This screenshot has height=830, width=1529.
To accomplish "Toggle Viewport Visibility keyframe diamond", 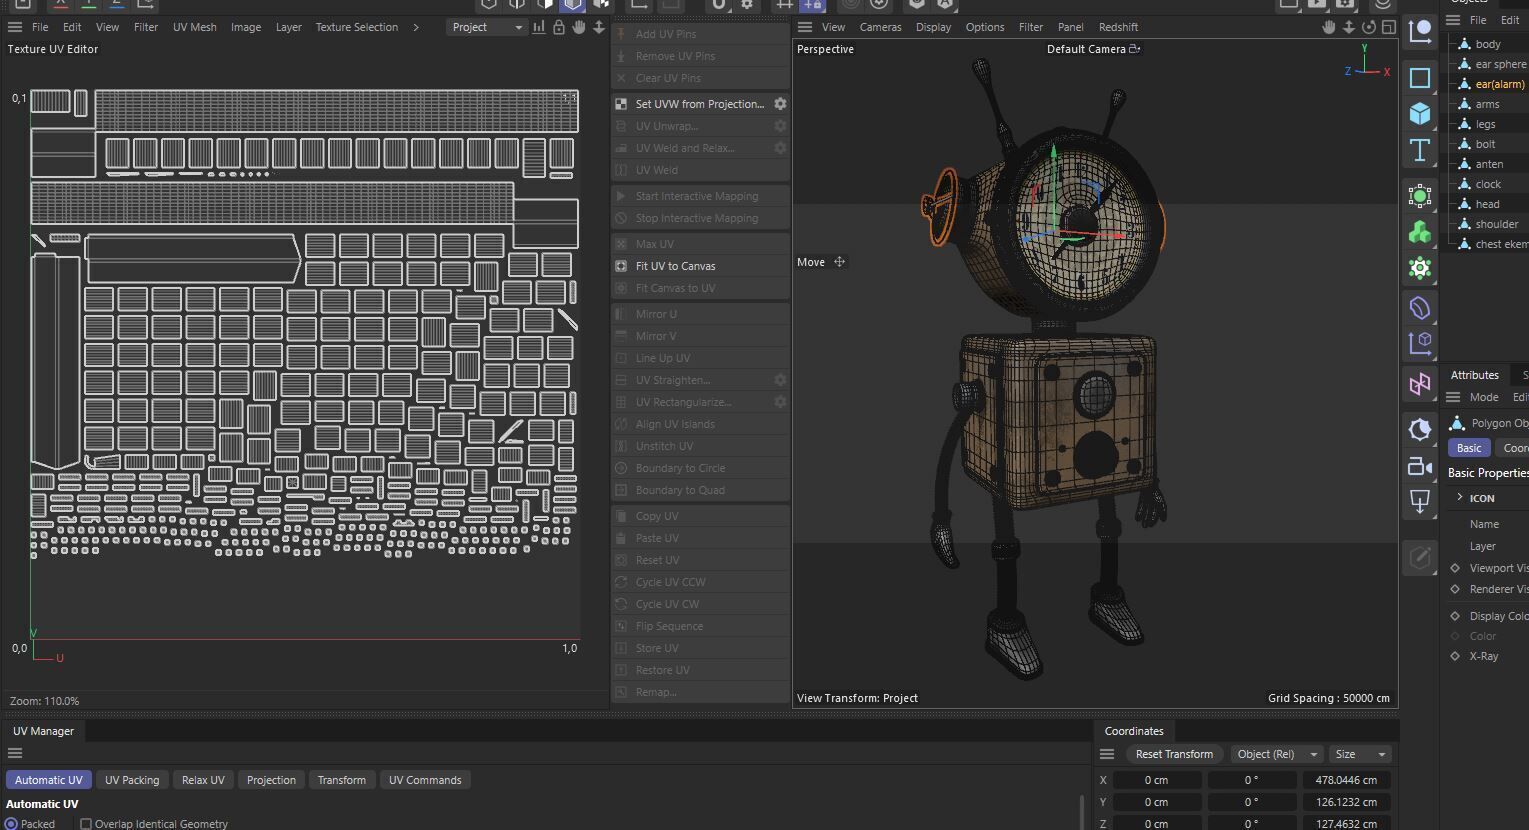I will [x=1455, y=568].
